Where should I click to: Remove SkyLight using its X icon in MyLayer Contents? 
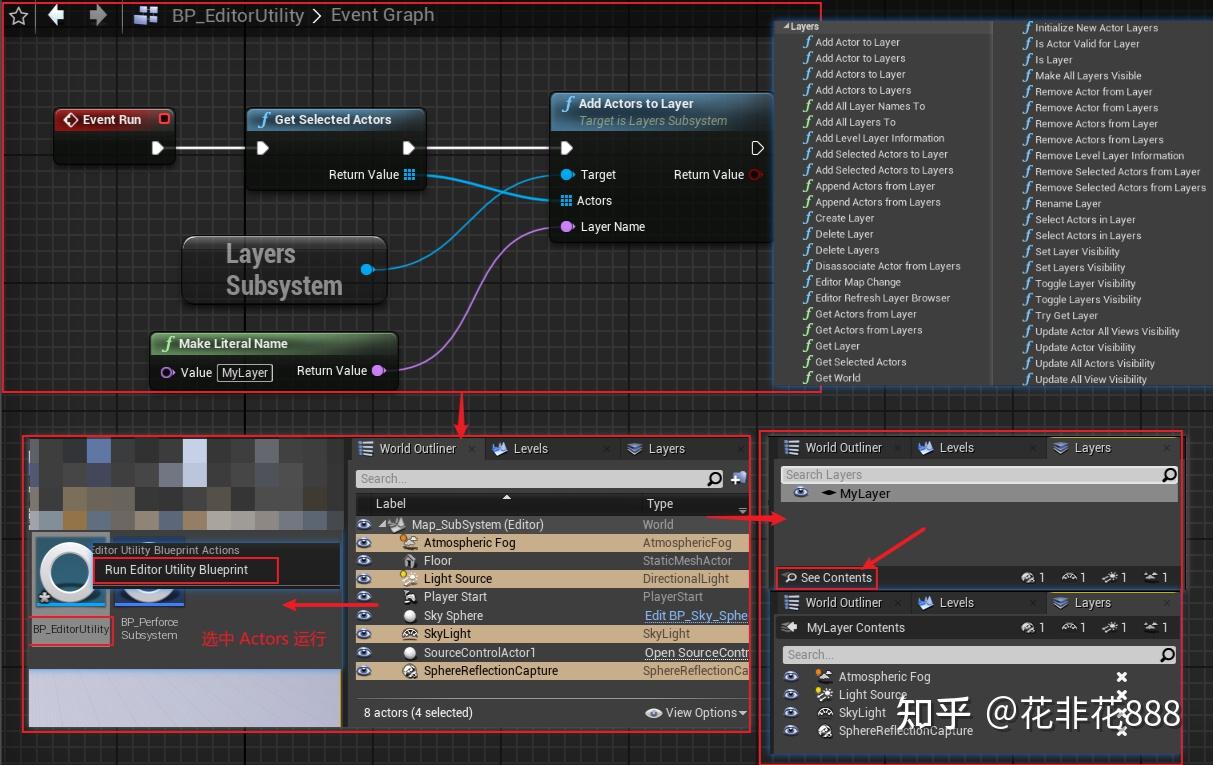tap(1122, 712)
